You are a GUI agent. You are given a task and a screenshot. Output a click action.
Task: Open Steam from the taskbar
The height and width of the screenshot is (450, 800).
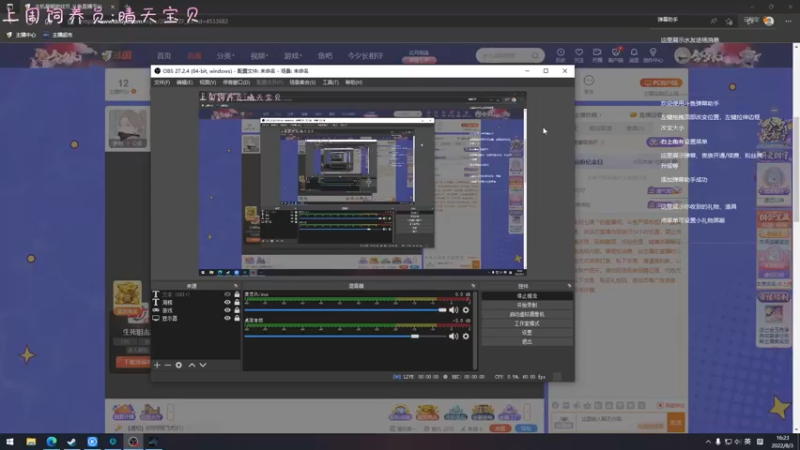pyautogui.click(x=71, y=441)
